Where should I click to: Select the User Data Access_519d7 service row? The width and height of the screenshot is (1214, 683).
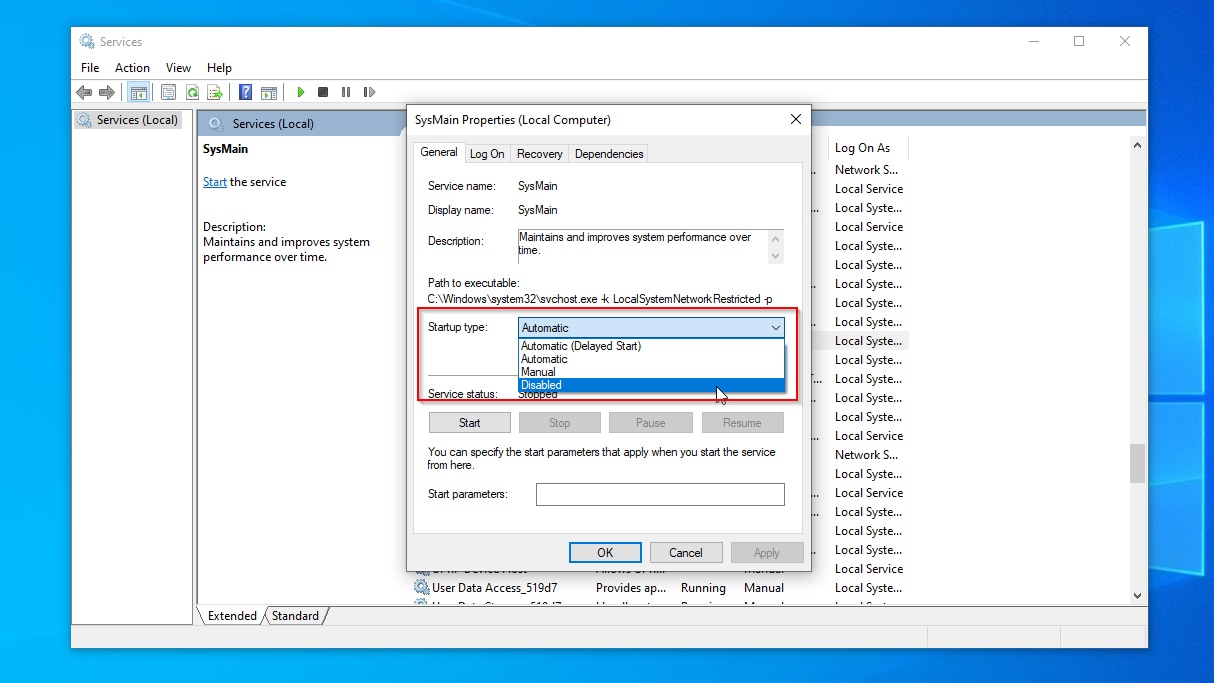click(660, 588)
